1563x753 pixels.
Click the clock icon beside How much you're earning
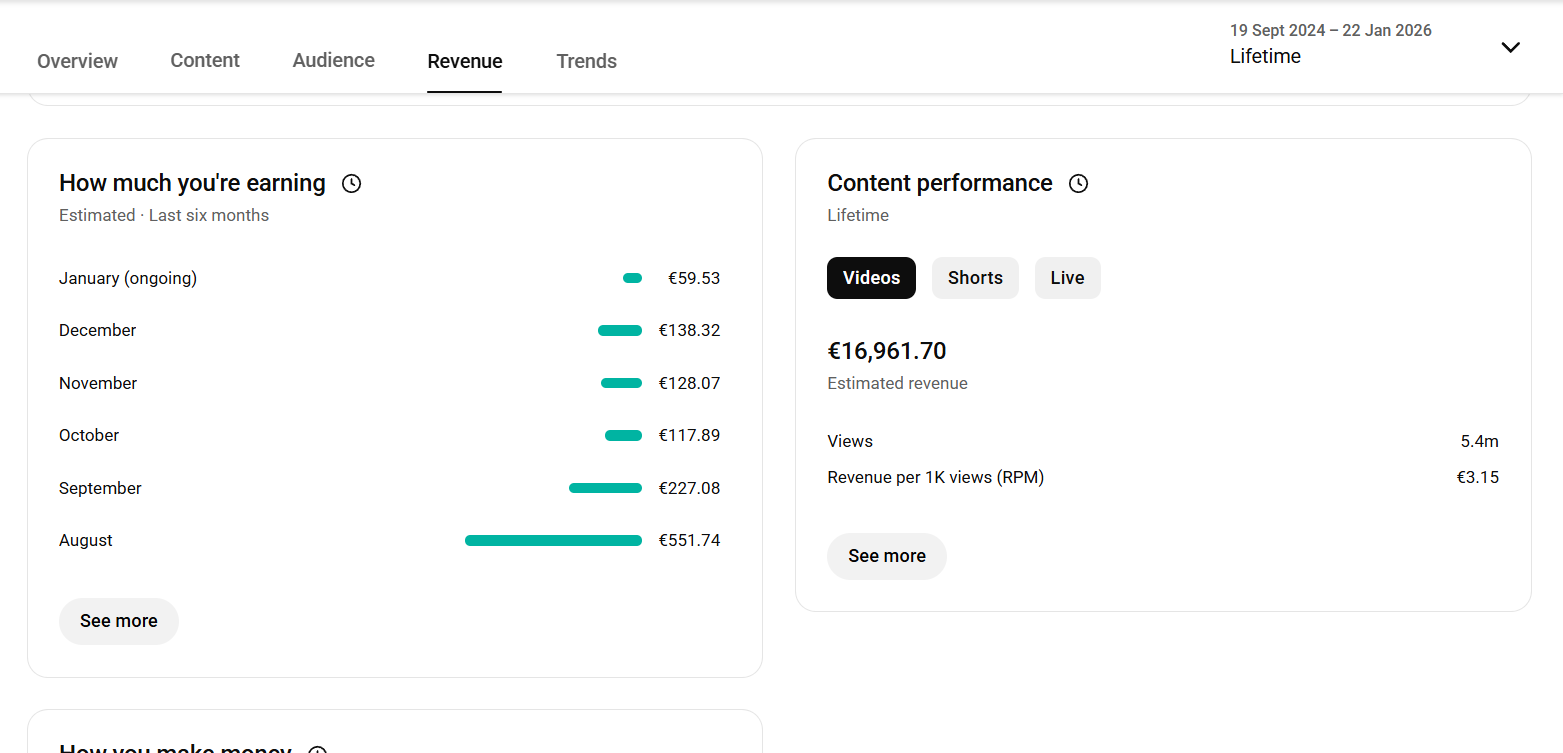tap(351, 184)
